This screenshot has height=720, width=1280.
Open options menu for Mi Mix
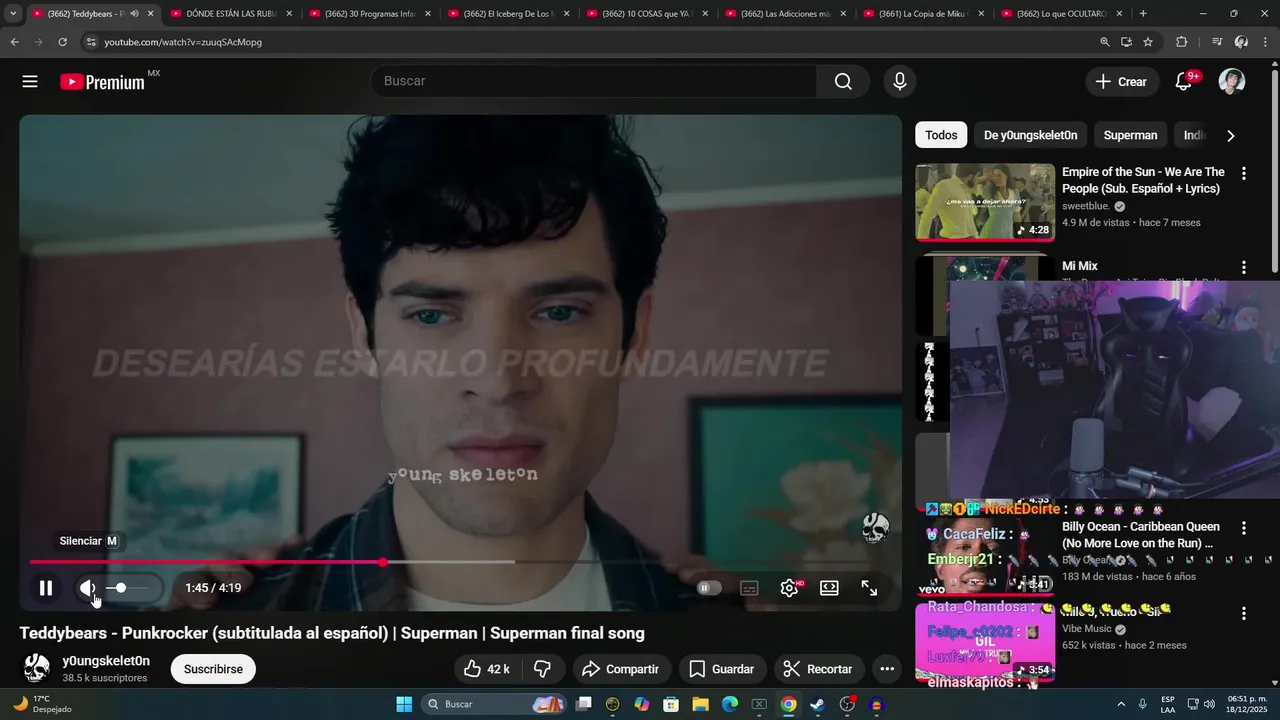(x=1244, y=267)
